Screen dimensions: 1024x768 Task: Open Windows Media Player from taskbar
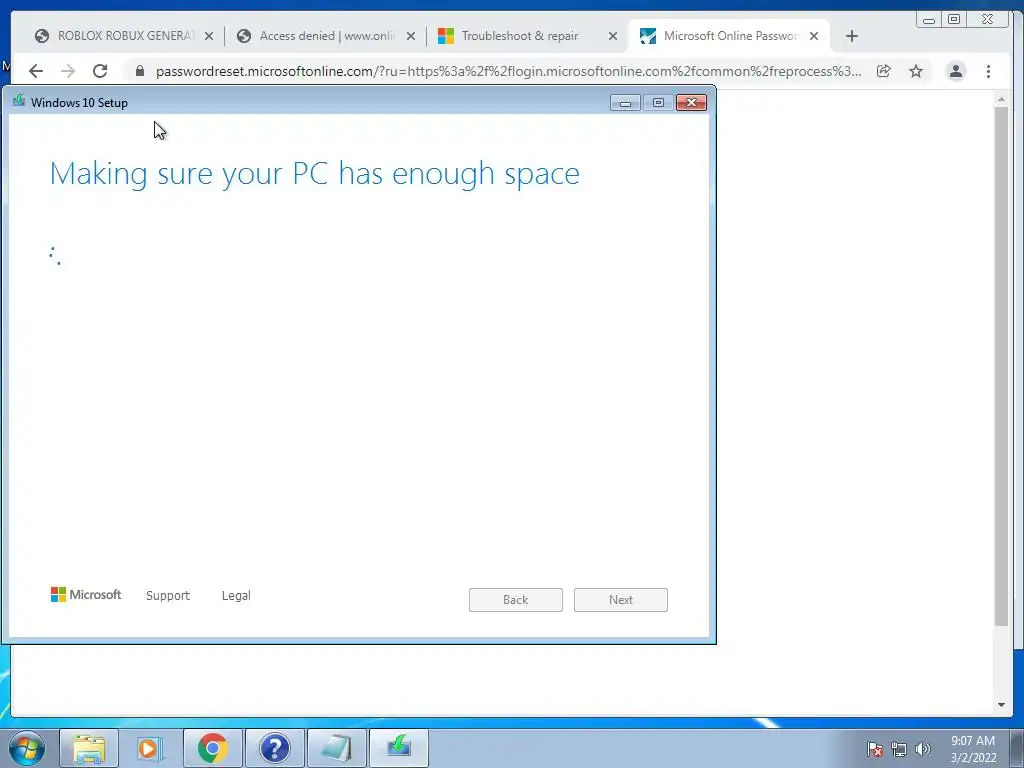tap(150, 748)
